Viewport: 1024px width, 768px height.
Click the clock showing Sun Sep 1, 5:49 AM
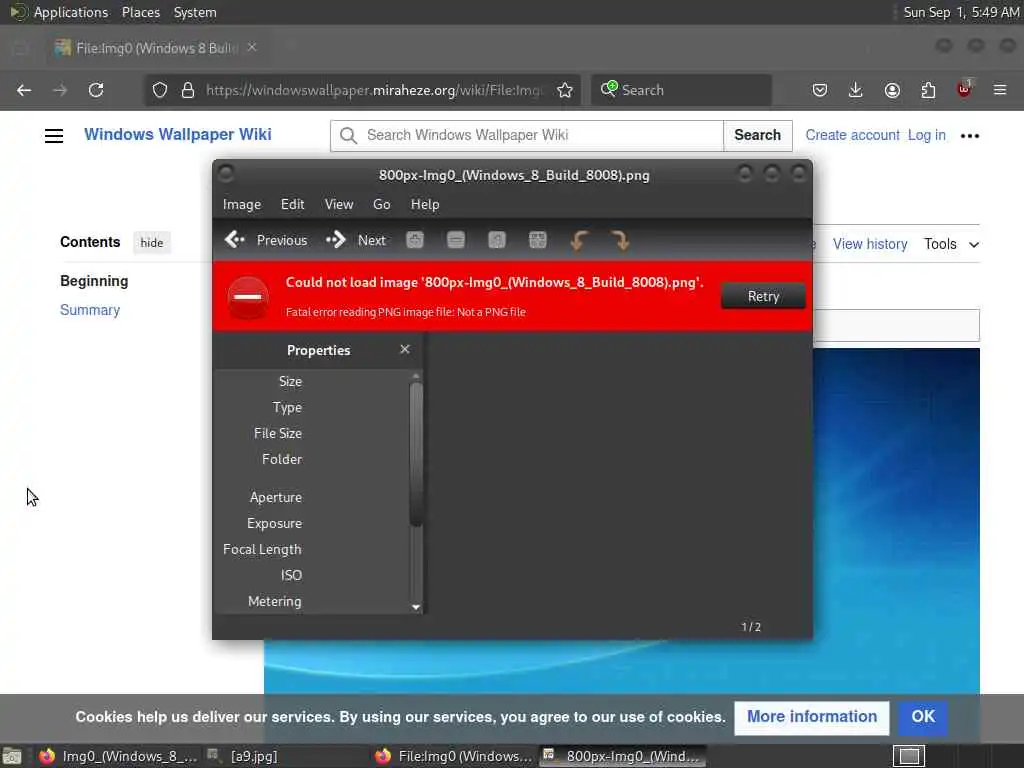961,12
